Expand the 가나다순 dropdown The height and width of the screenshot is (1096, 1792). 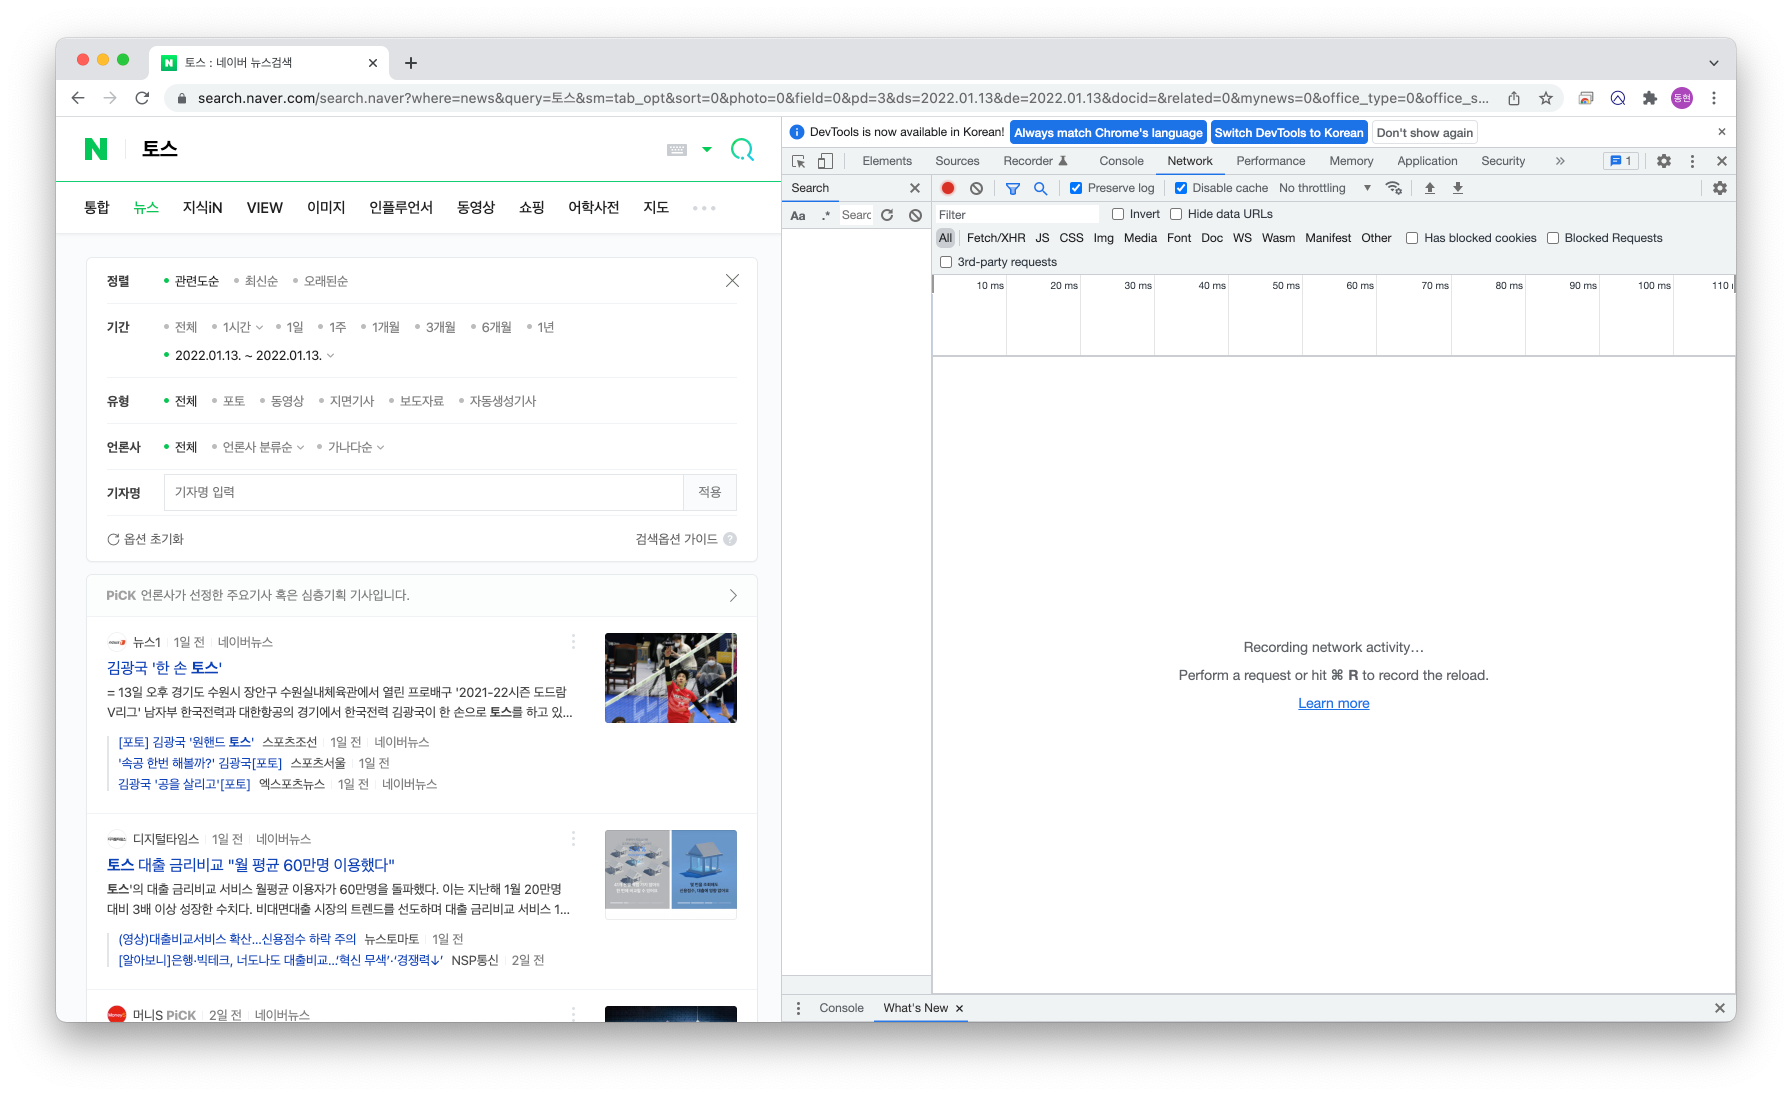[x=356, y=447]
